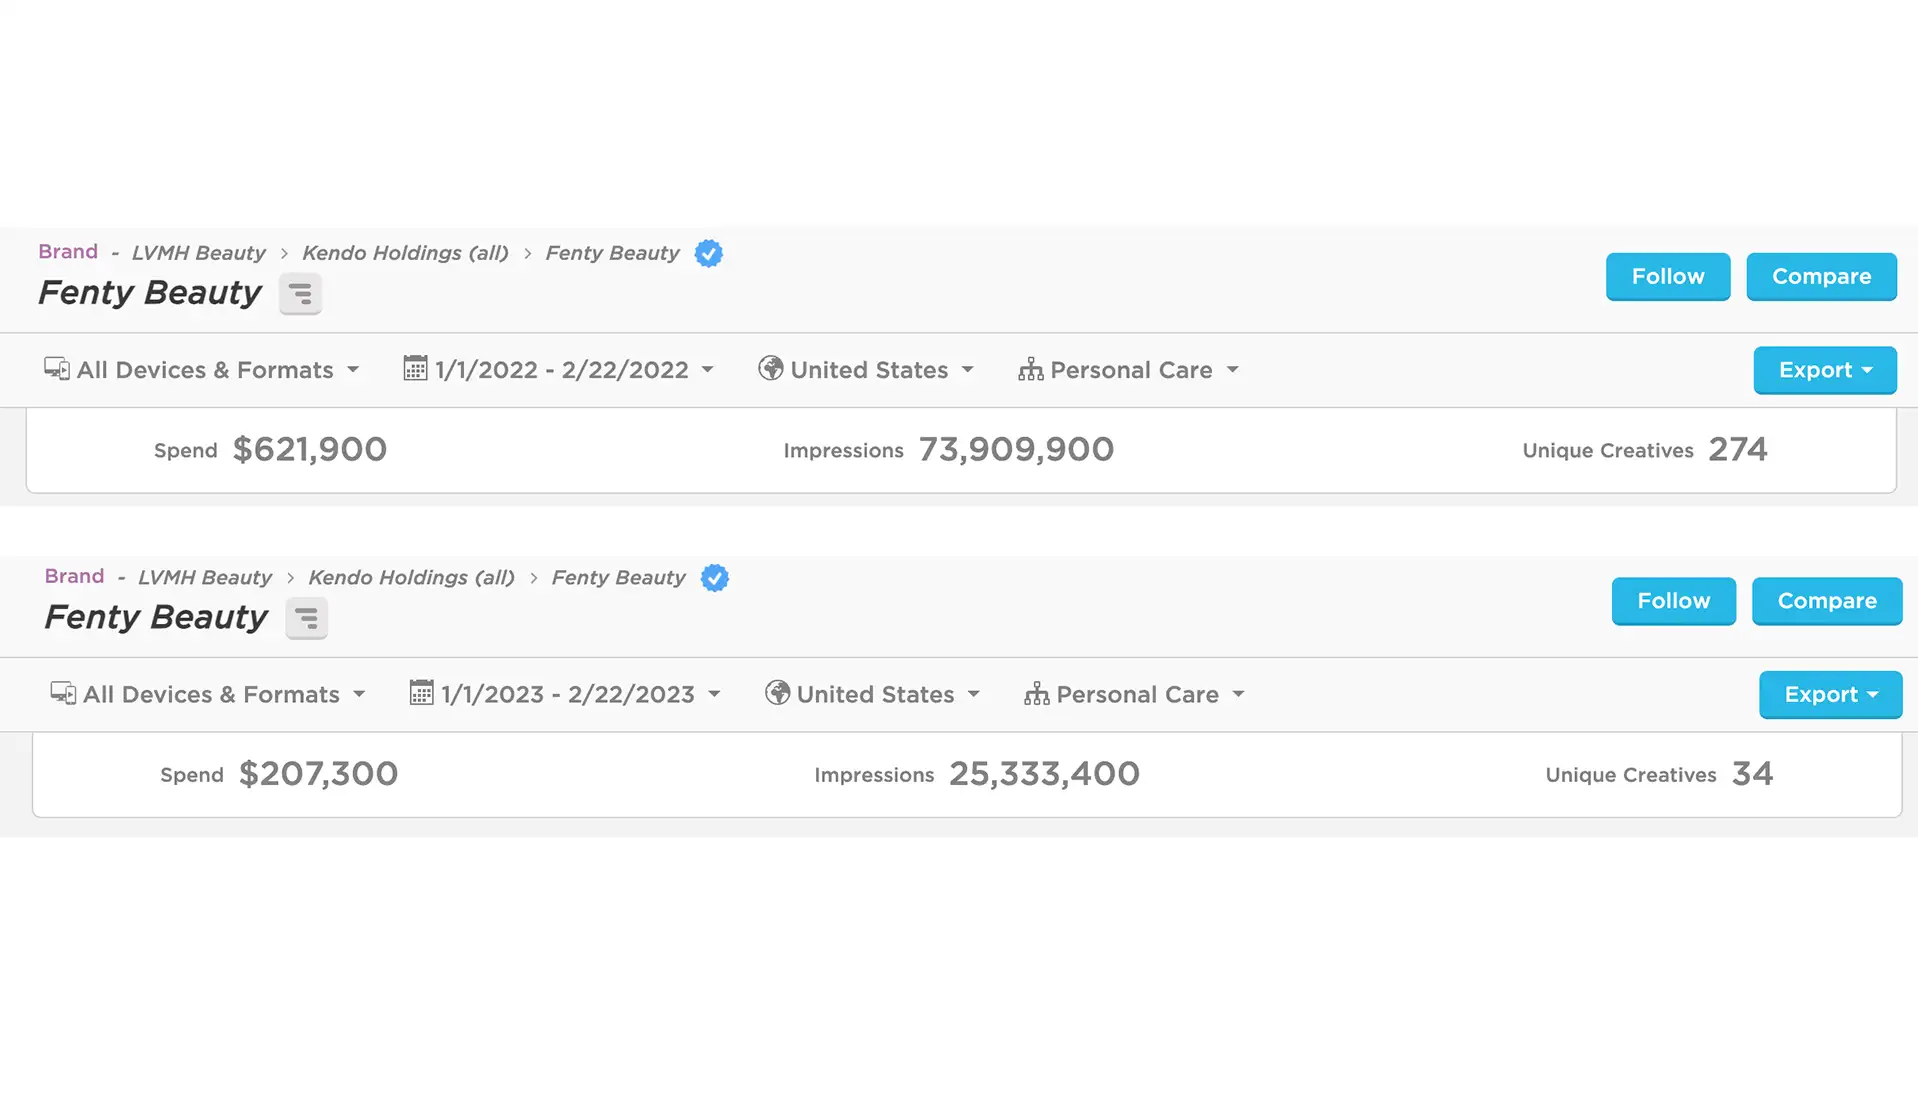Viewport: 1918px width, 1110px height.
Task: Click the filter icon beside bottom Fenty Beauty title
Action: point(306,618)
